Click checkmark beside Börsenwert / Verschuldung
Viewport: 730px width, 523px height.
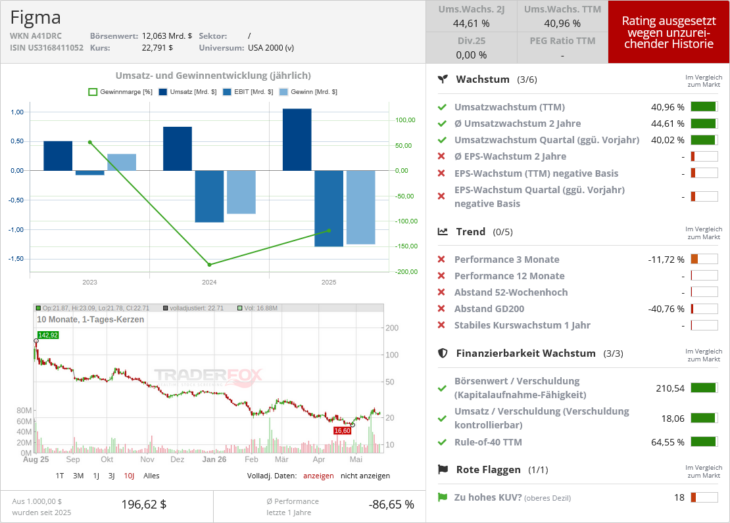coord(442,388)
